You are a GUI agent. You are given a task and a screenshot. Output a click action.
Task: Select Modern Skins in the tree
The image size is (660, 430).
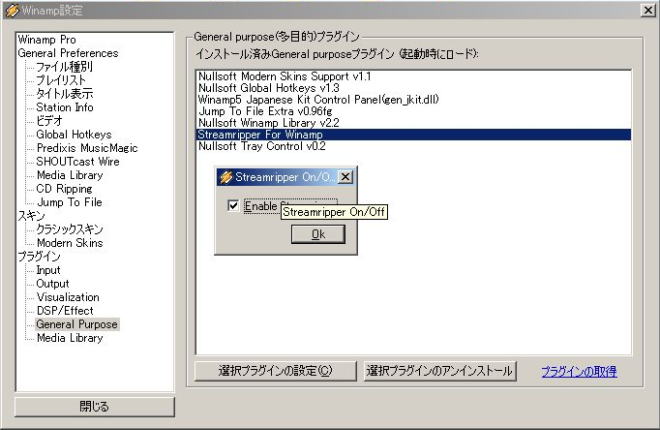click(70, 243)
